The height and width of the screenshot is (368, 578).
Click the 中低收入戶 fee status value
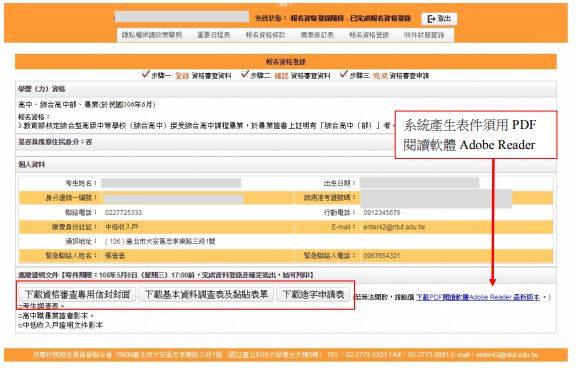pos(122,227)
